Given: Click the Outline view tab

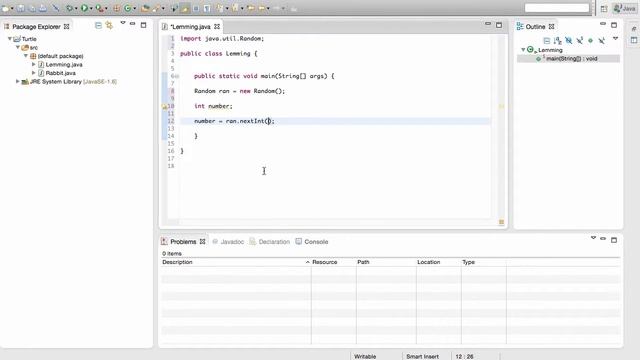Looking at the screenshot, I should [x=535, y=27].
